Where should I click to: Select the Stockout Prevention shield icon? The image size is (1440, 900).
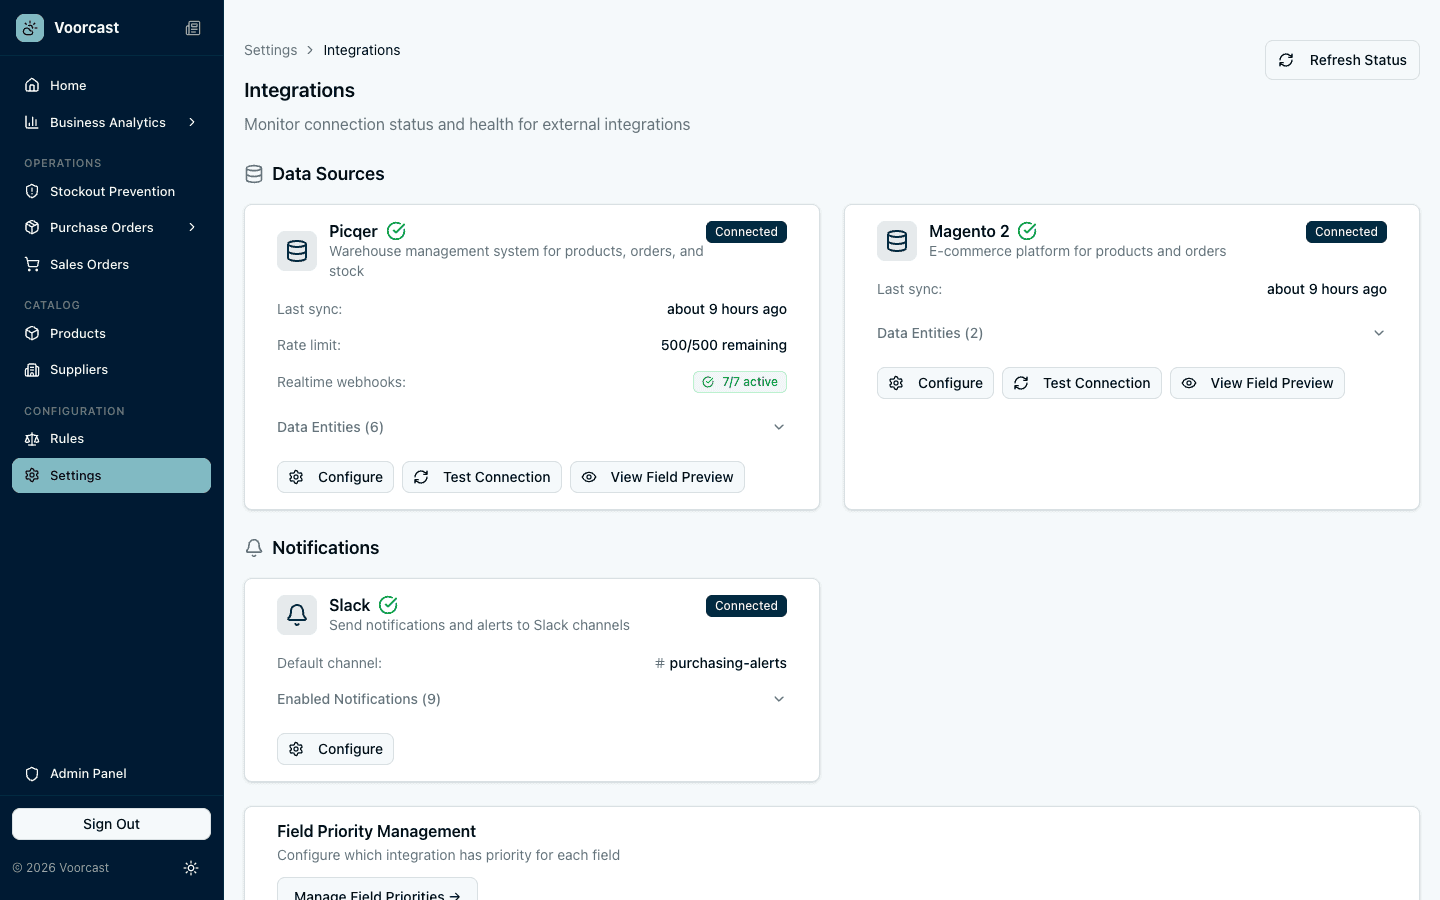pos(31,191)
